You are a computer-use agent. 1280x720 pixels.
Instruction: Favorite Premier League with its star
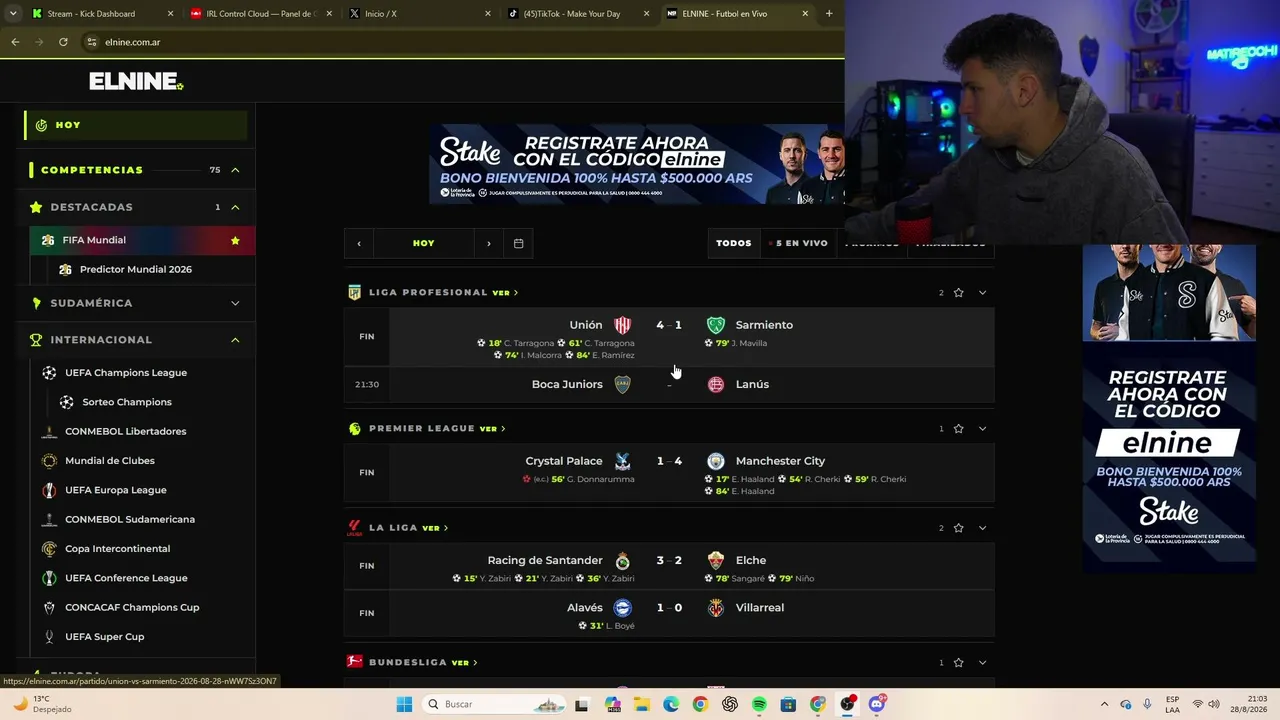coord(959,429)
